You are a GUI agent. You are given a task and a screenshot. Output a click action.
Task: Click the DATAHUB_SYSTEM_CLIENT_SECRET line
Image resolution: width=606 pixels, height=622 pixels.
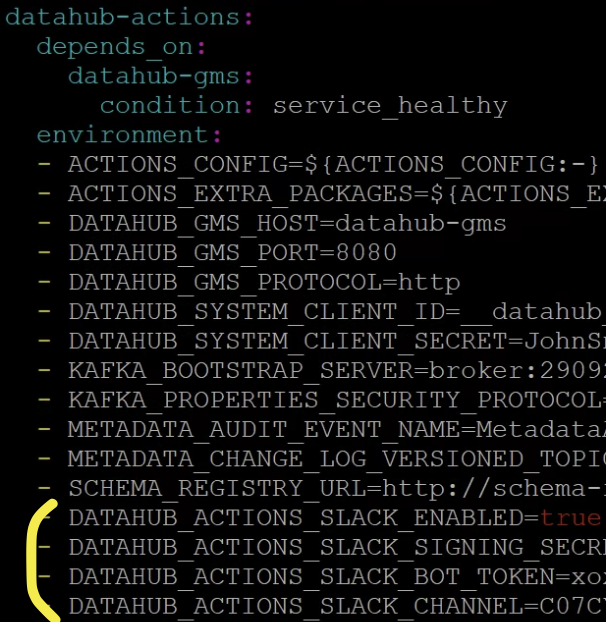click(x=337, y=342)
